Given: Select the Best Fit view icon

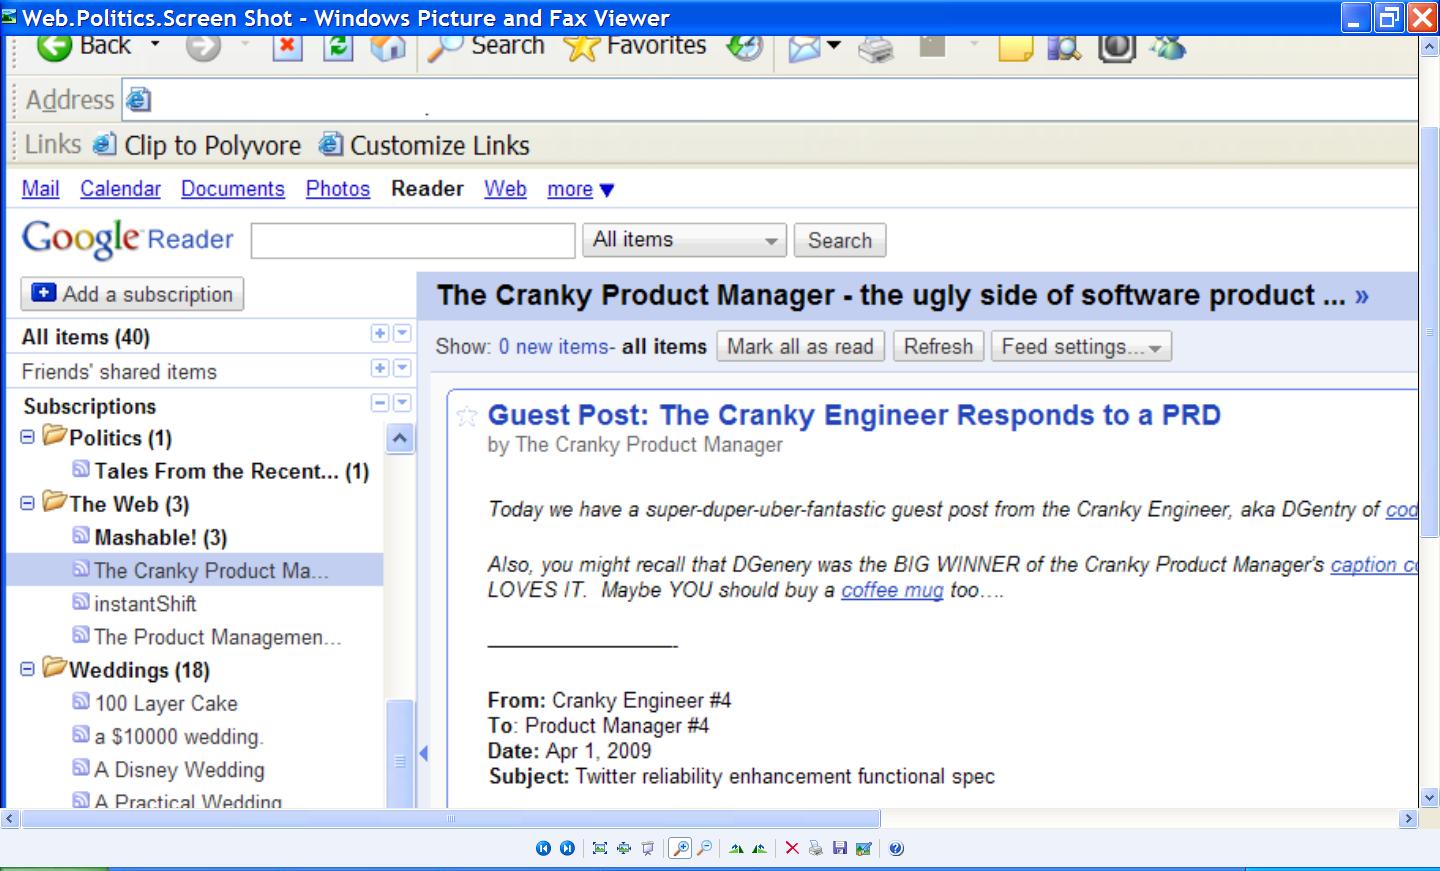Looking at the screenshot, I should coord(599,848).
